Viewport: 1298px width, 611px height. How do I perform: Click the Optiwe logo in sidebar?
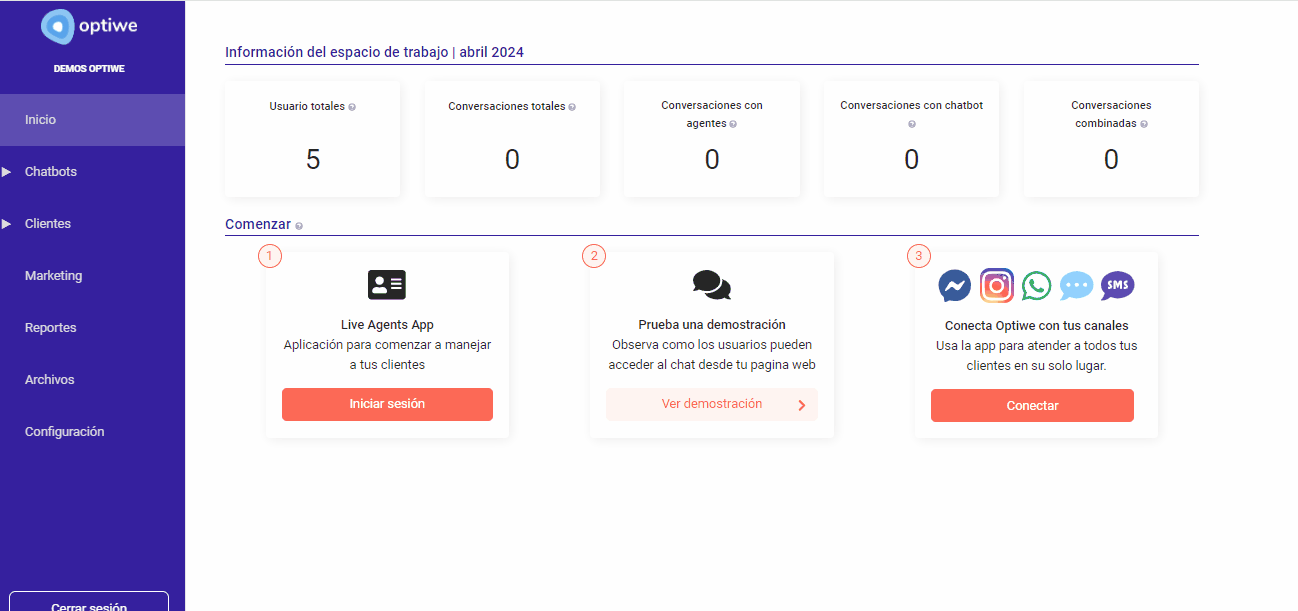pyautogui.click(x=90, y=26)
